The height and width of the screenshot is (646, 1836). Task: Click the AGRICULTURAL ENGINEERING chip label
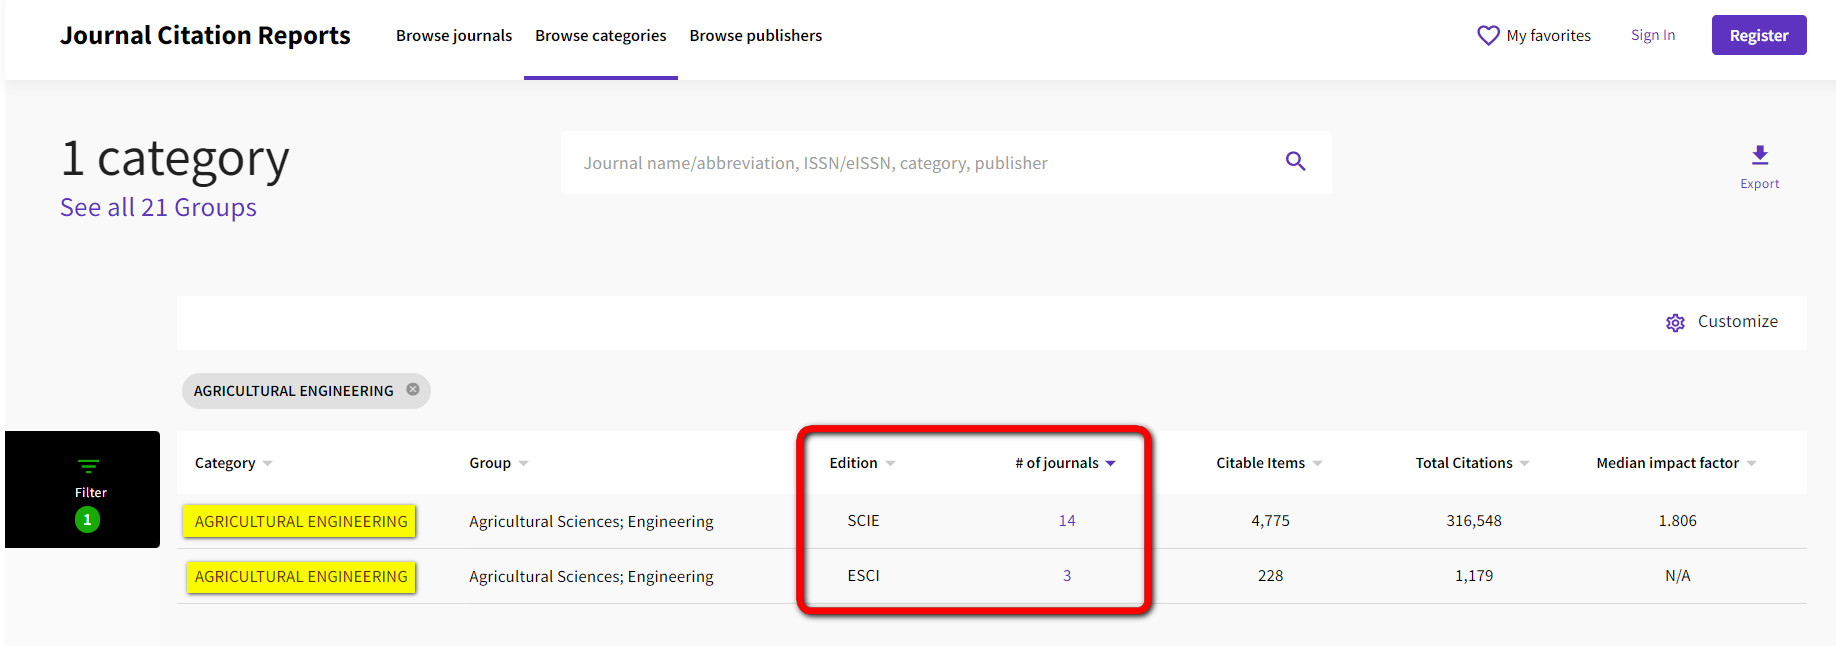click(293, 391)
